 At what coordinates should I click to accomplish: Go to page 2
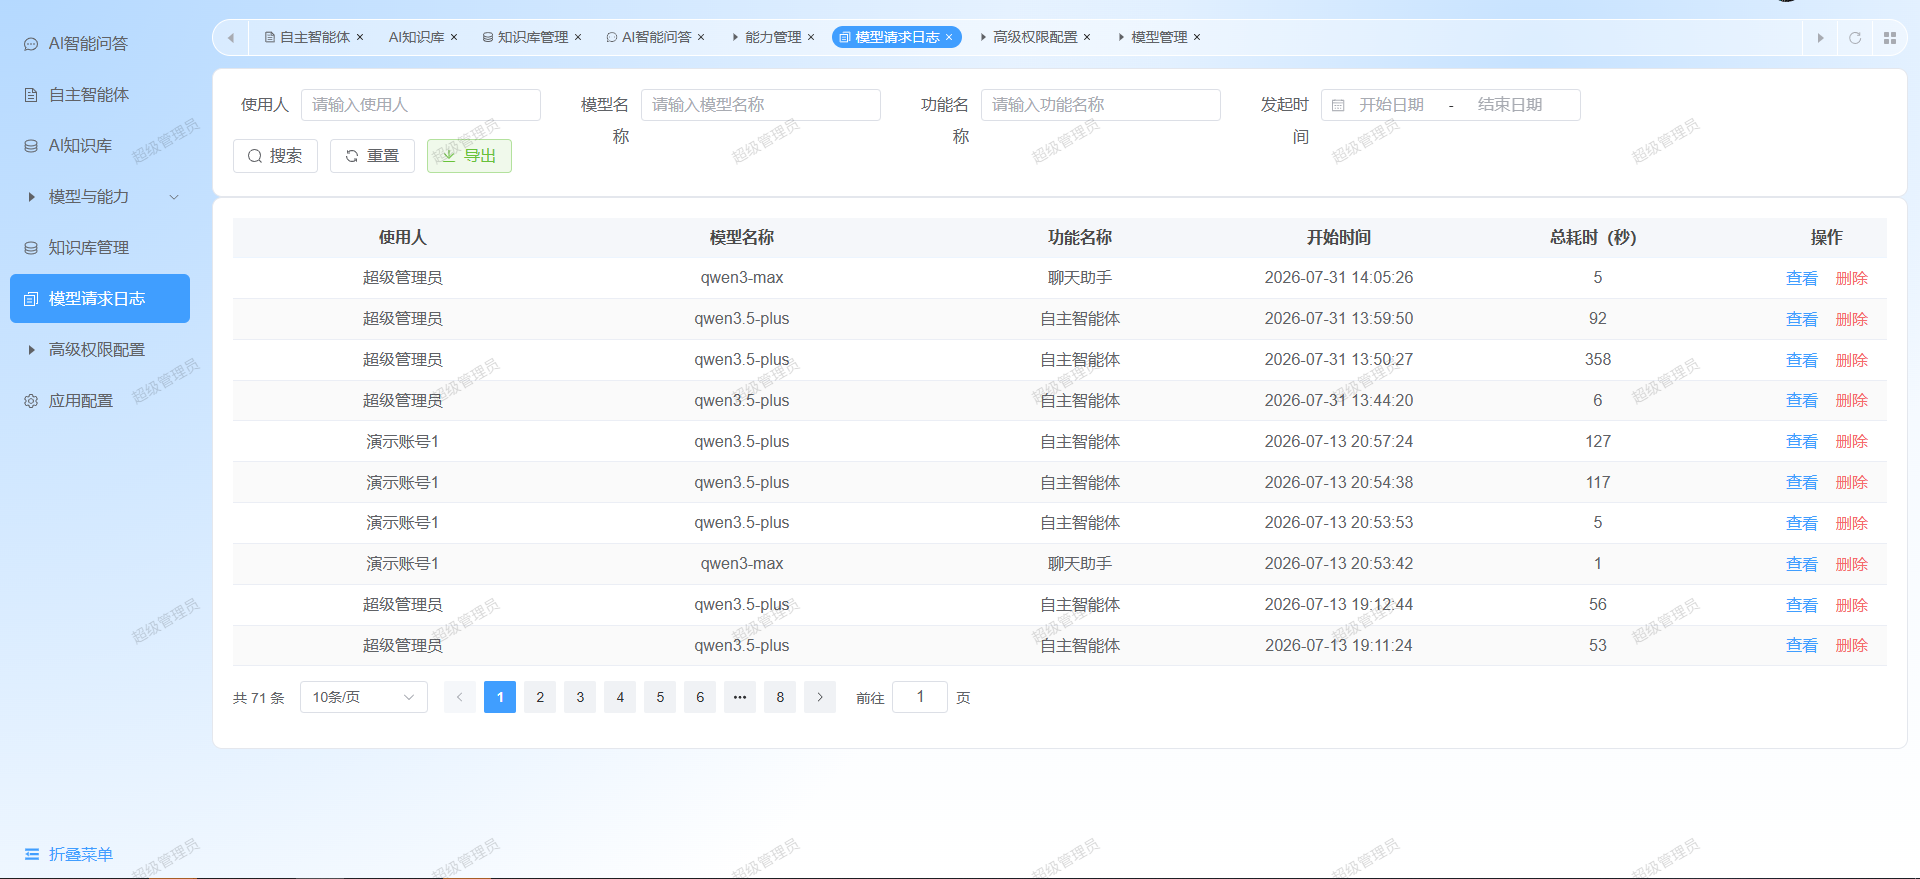(540, 697)
